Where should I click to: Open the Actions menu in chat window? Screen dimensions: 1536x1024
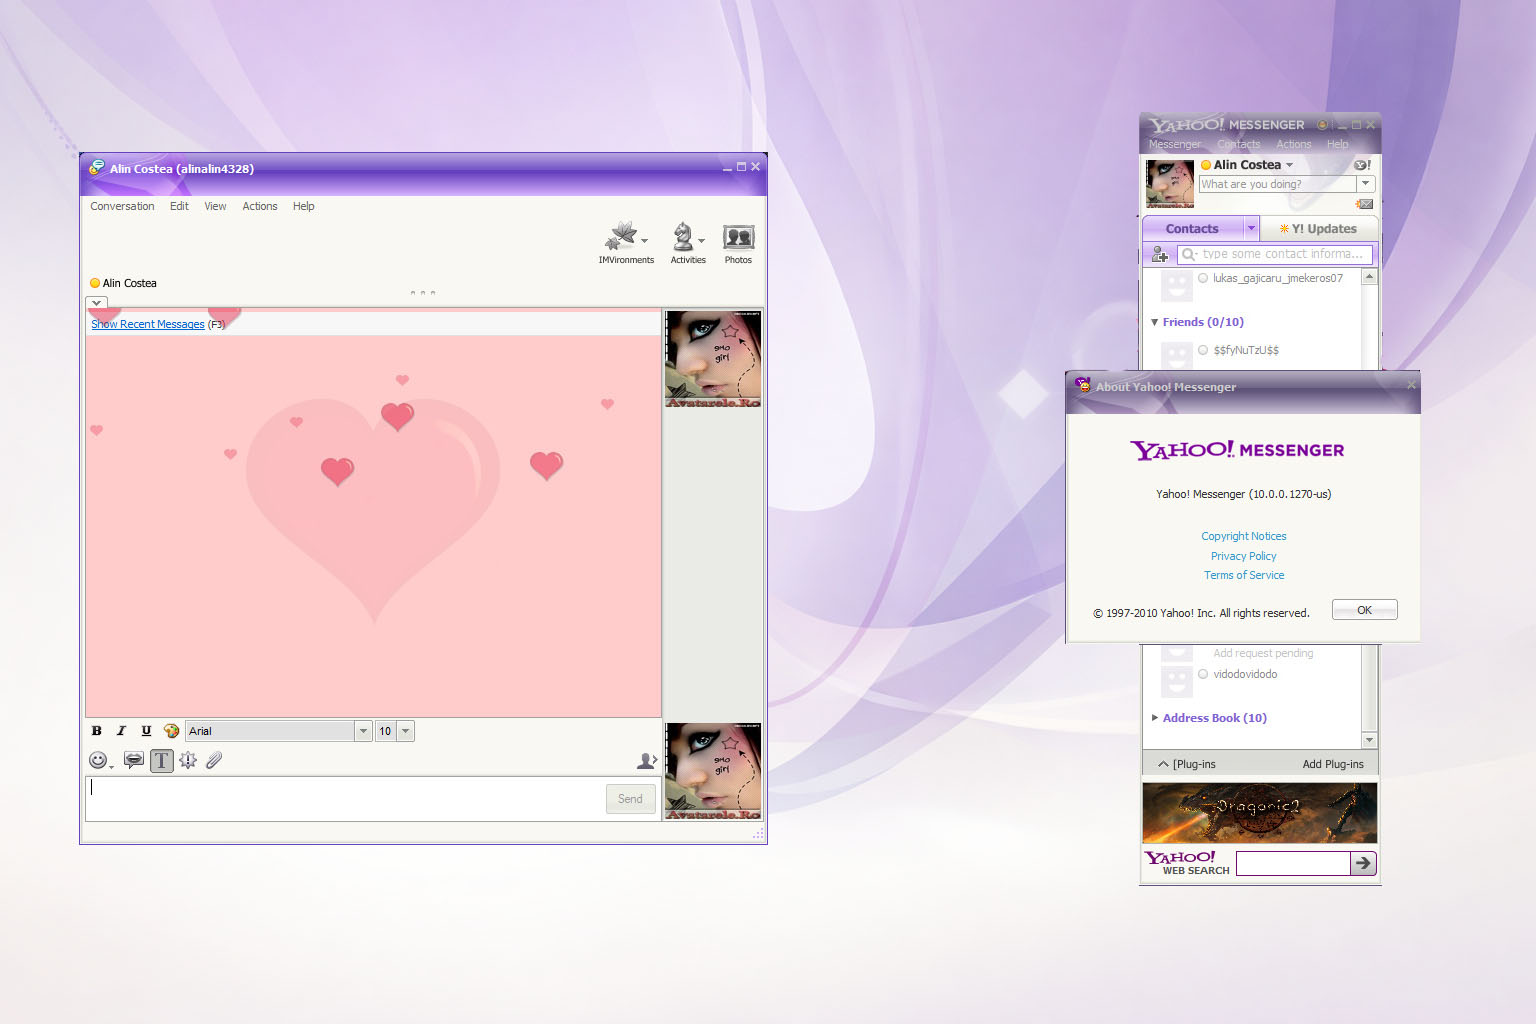(x=260, y=206)
